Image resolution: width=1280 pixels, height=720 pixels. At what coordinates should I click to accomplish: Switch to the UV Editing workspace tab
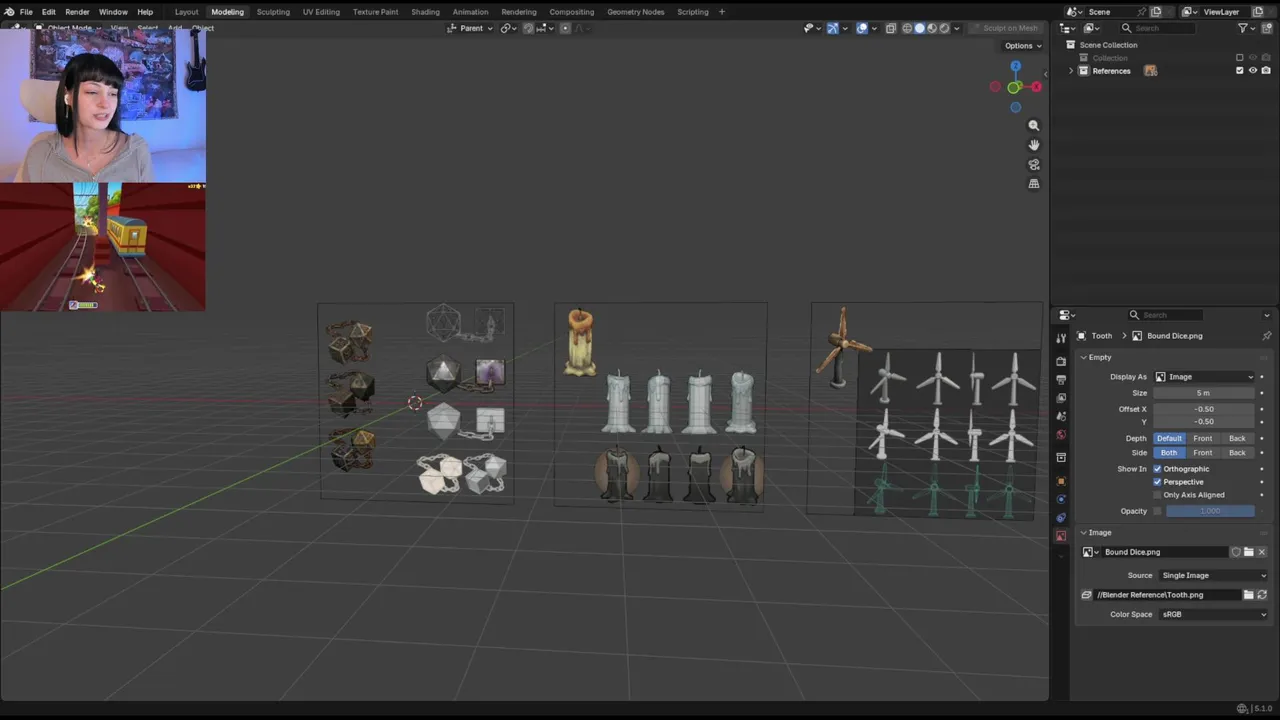pyautogui.click(x=321, y=12)
